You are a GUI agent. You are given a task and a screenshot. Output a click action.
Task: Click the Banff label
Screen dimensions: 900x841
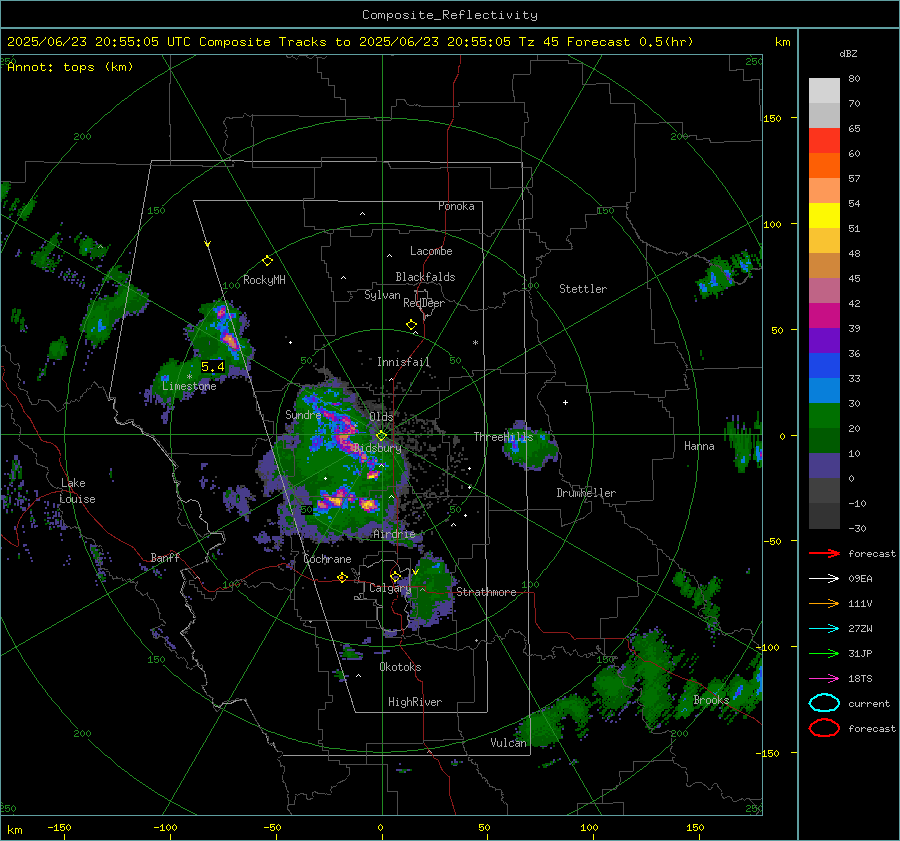point(165,558)
